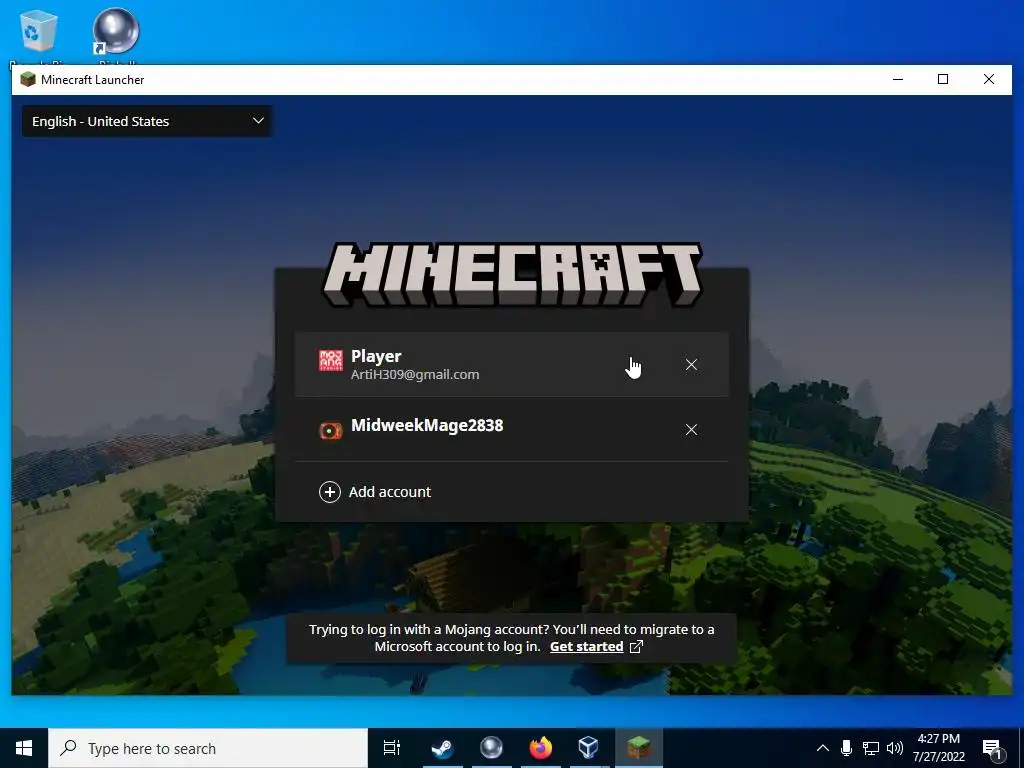Choose the MidweekMage2838 account
Screen dimensions: 1024x768
[511, 429]
